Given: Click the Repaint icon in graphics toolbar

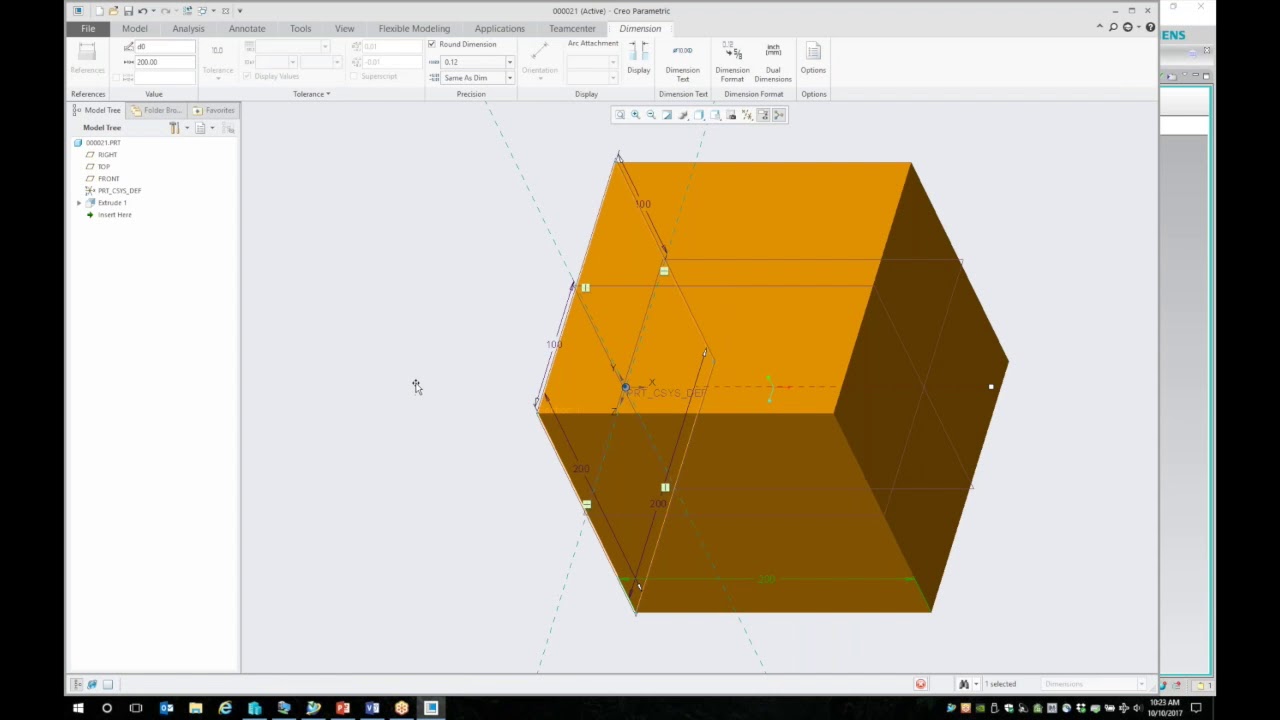Looking at the screenshot, I should [667, 115].
